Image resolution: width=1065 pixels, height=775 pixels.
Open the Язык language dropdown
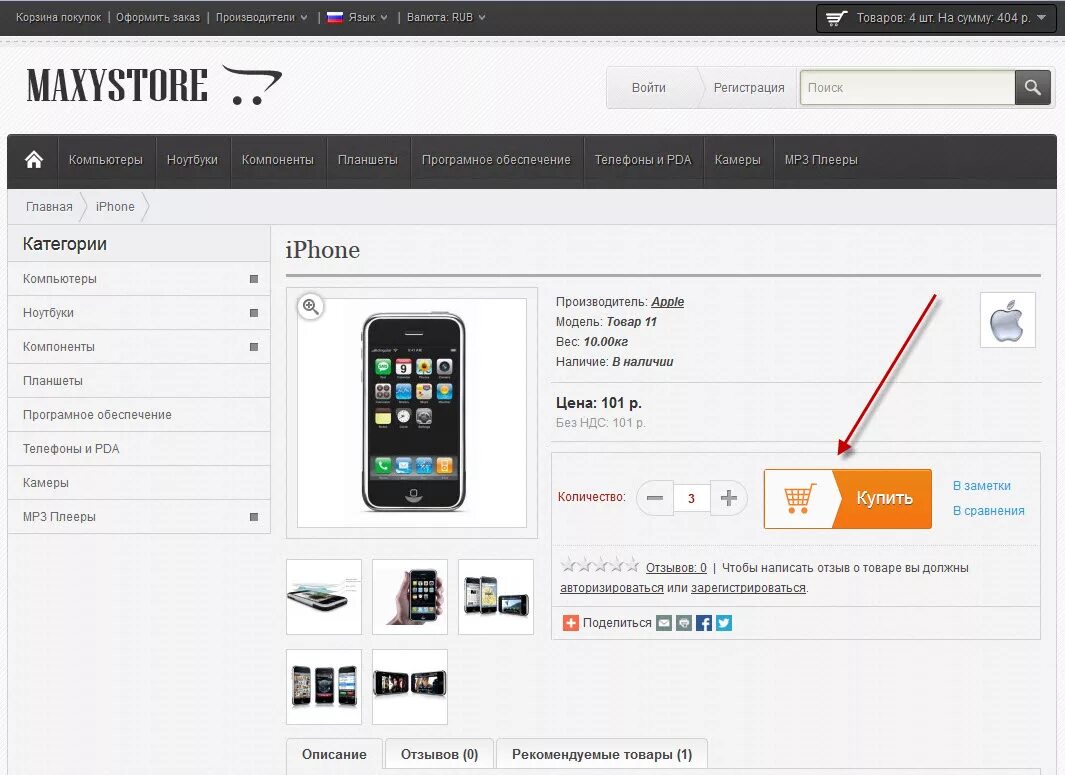tap(357, 17)
